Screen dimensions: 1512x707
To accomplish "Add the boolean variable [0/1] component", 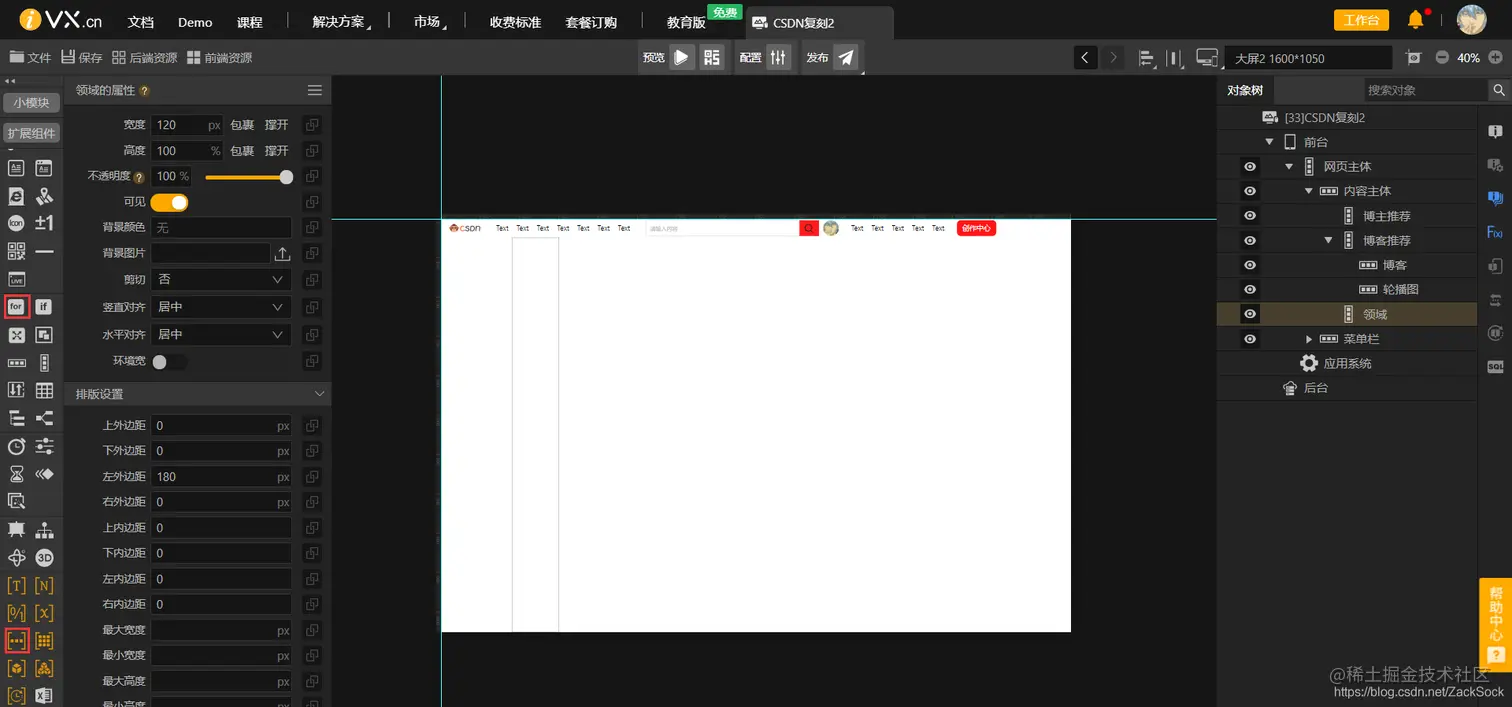I will 16,613.
